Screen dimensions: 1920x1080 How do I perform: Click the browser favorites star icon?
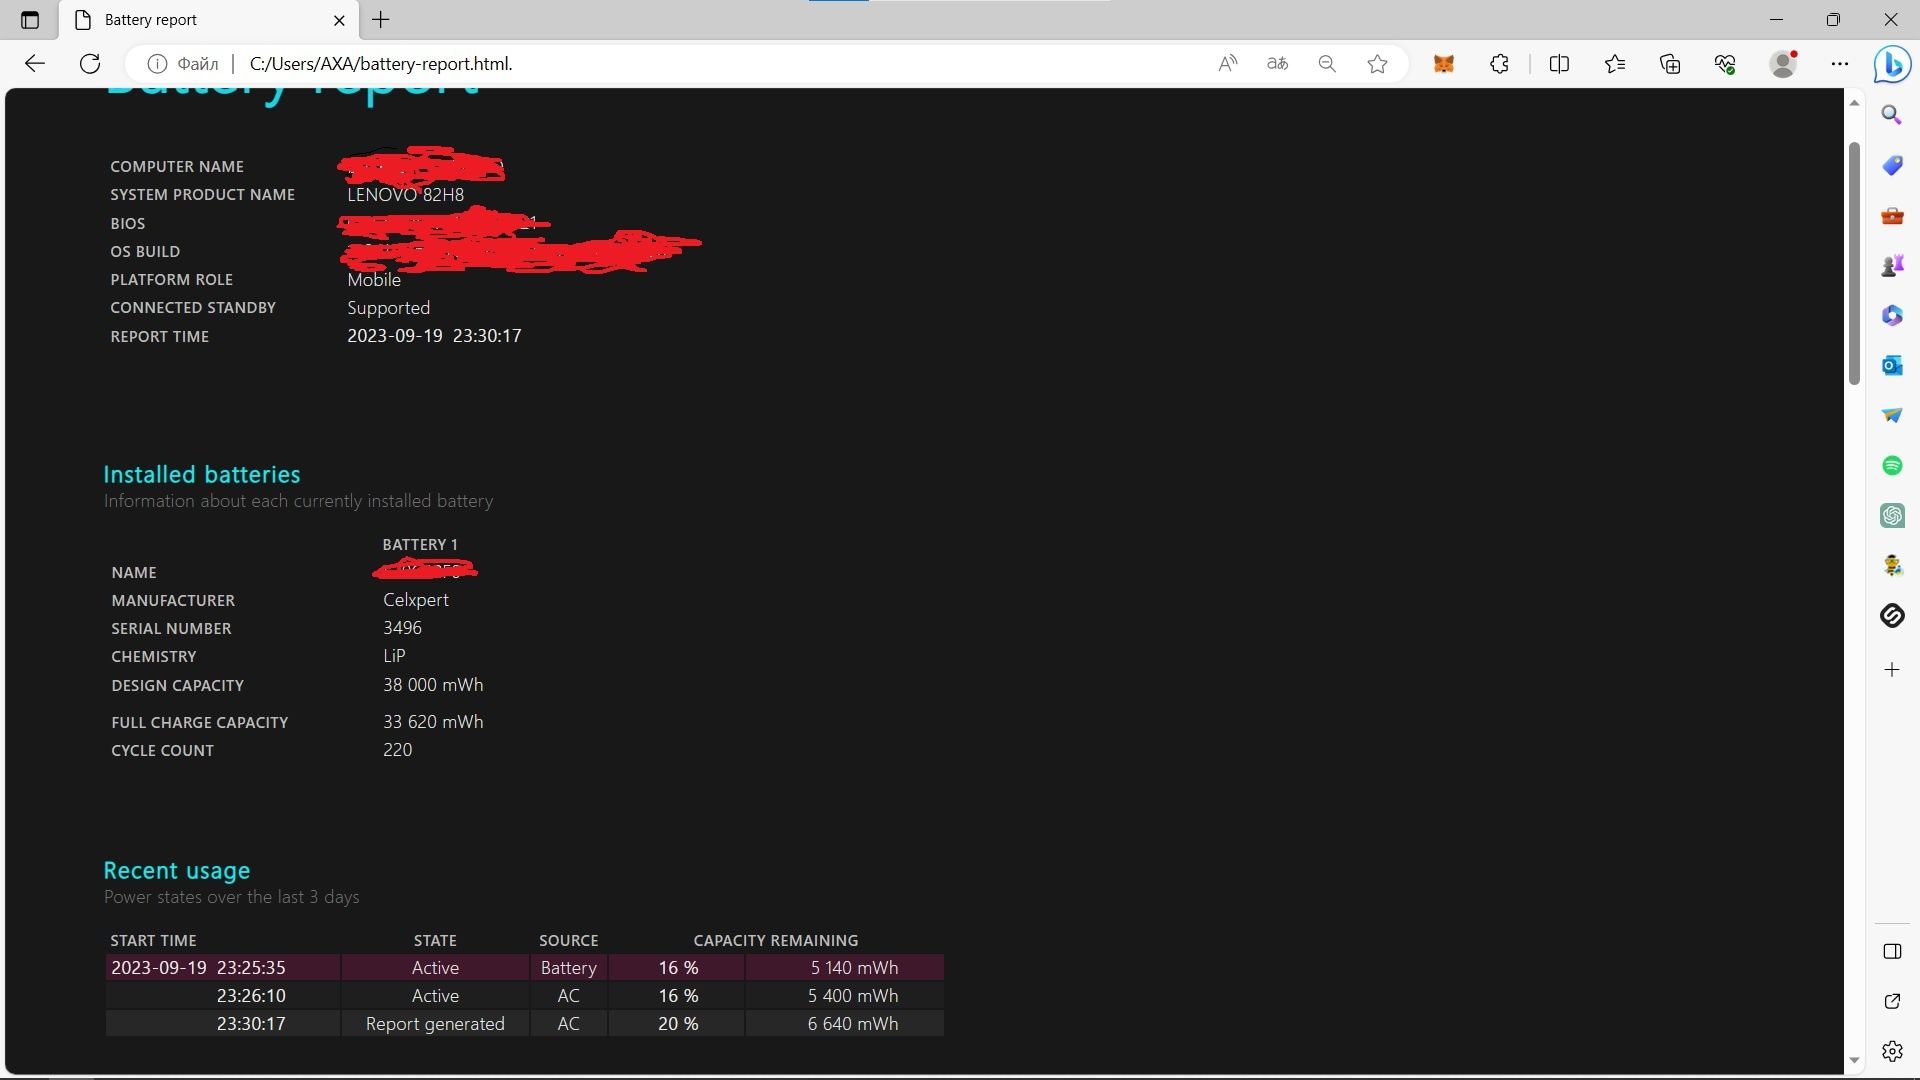[x=1377, y=63]
